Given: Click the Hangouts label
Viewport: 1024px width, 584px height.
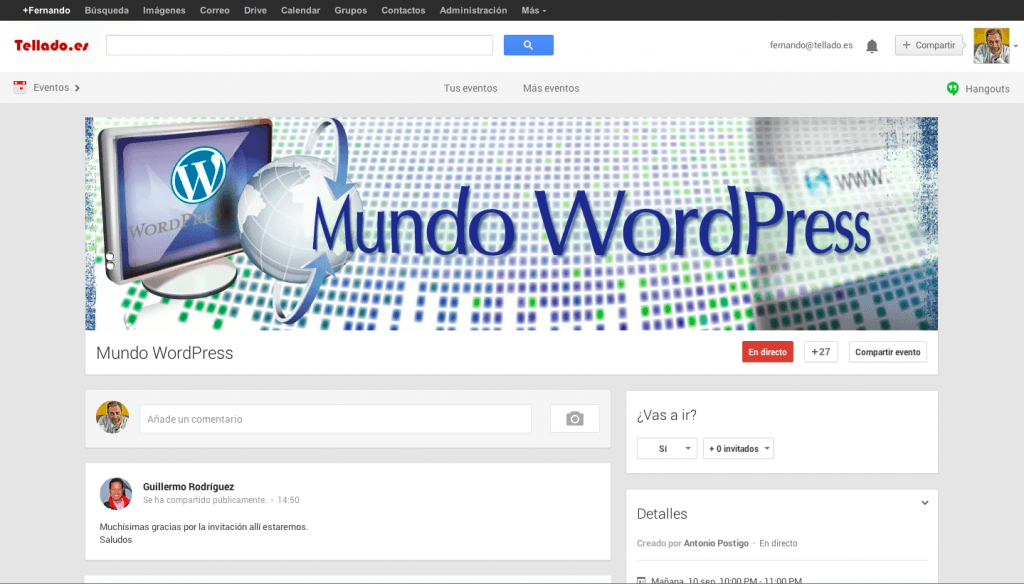Looking at the screenshot, I should pyautogui.click(x=987, y=89).
